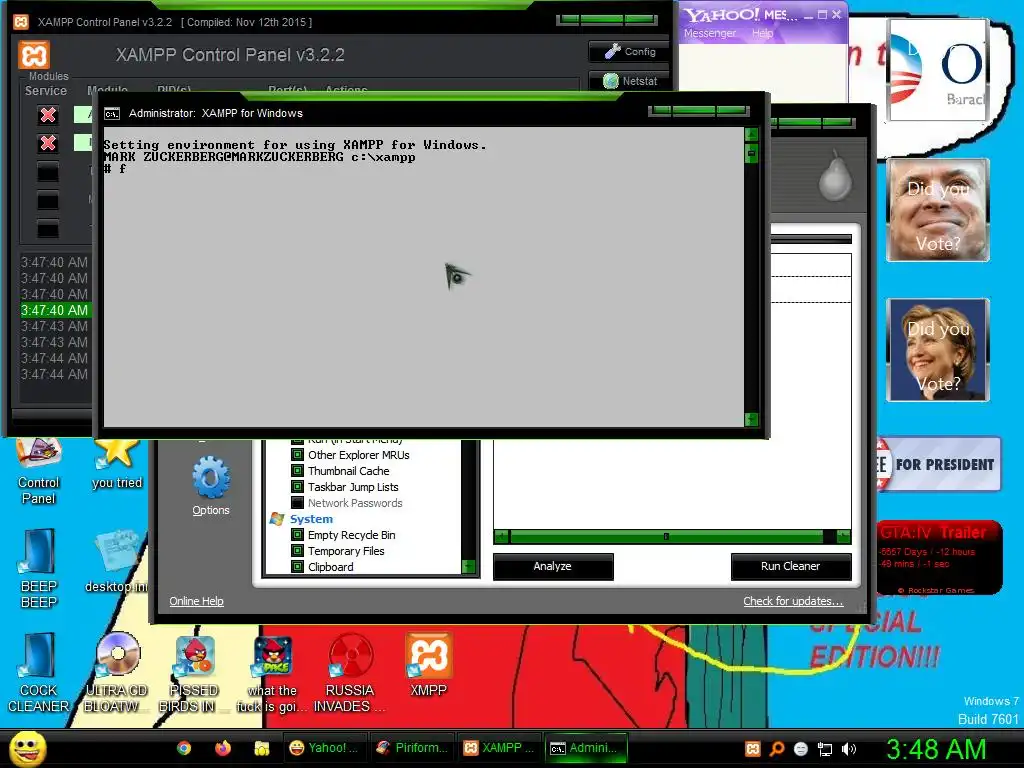Open volume speaker tray icon
The width and height of the screenshot is (1024, 768).
(x=848, y=749)
